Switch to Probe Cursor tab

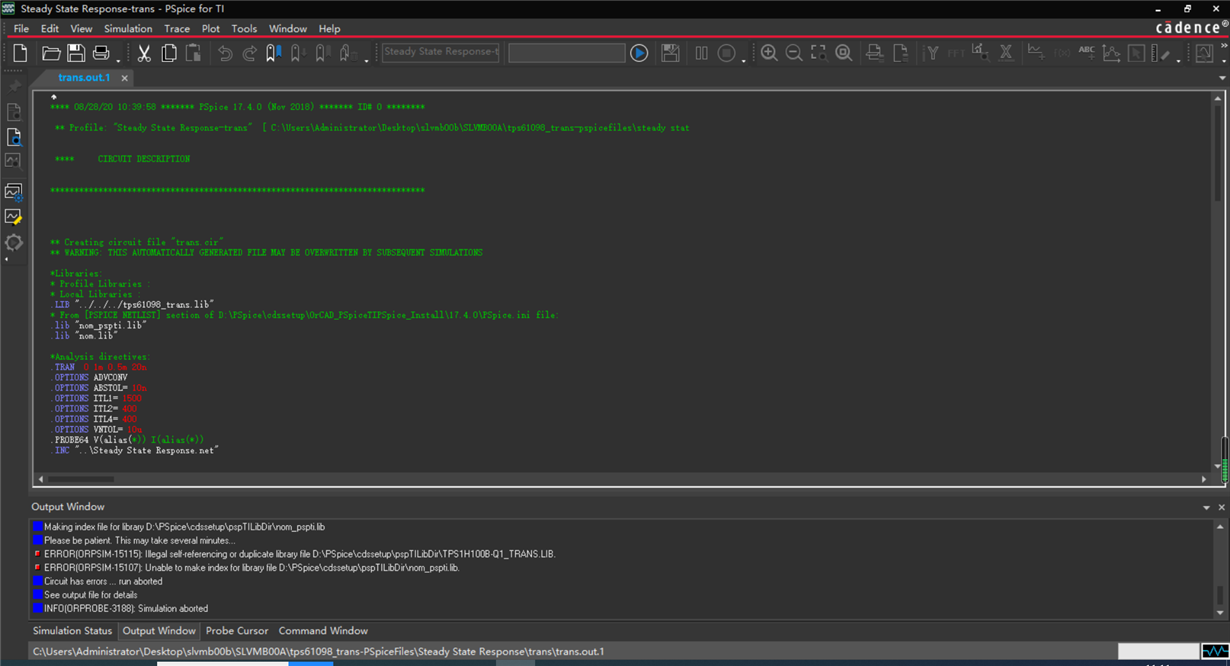tap(237, 631)
